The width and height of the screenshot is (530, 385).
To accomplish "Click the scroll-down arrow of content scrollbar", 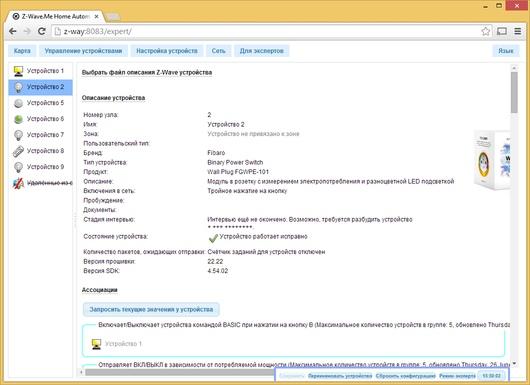I will 514,364.
